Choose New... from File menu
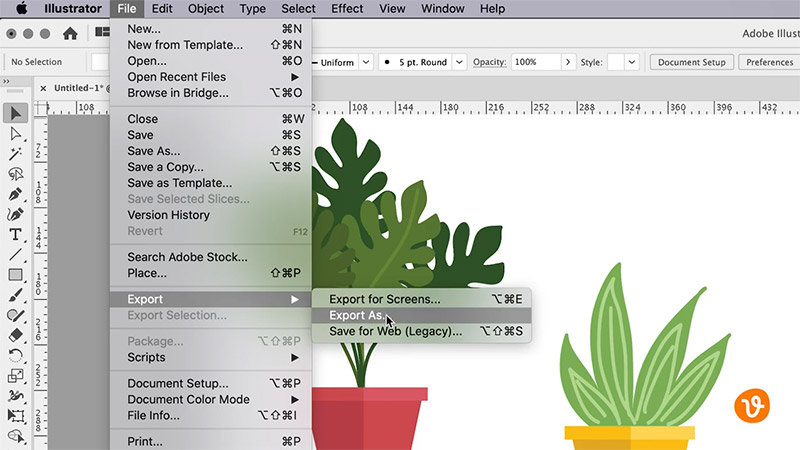800x450 pixels. pos(211,29)
